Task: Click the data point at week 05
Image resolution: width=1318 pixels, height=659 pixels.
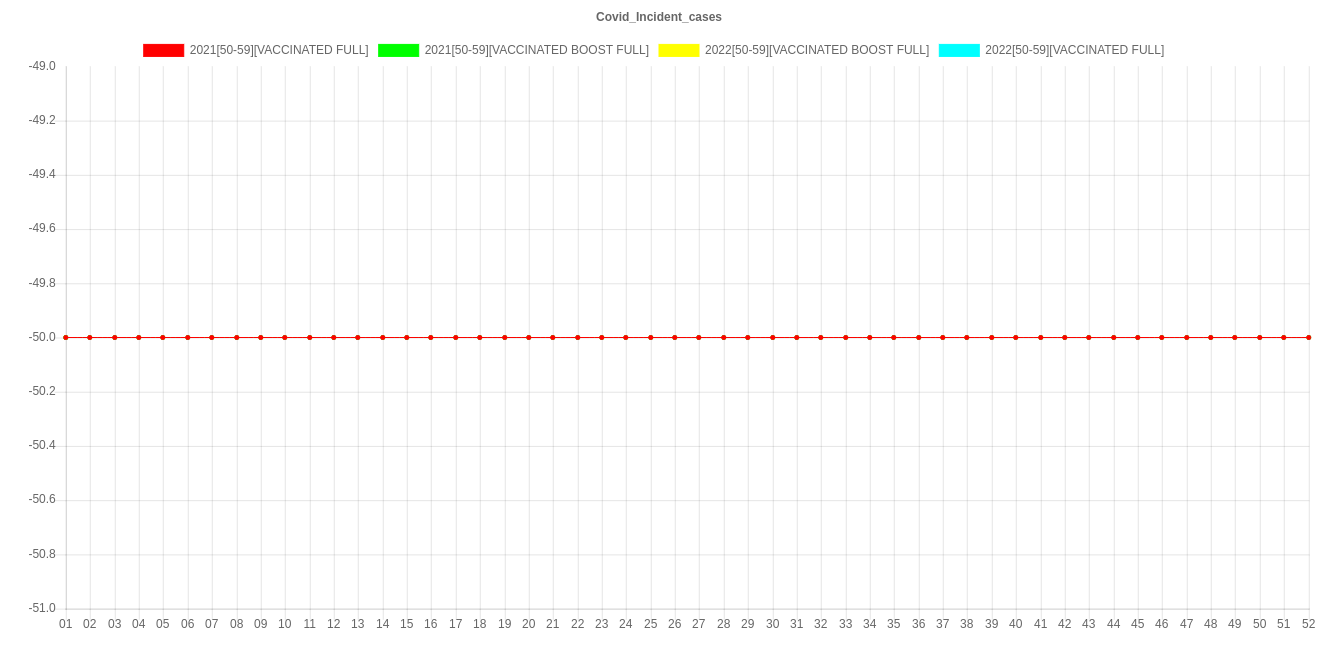Action: pos(163,337)
